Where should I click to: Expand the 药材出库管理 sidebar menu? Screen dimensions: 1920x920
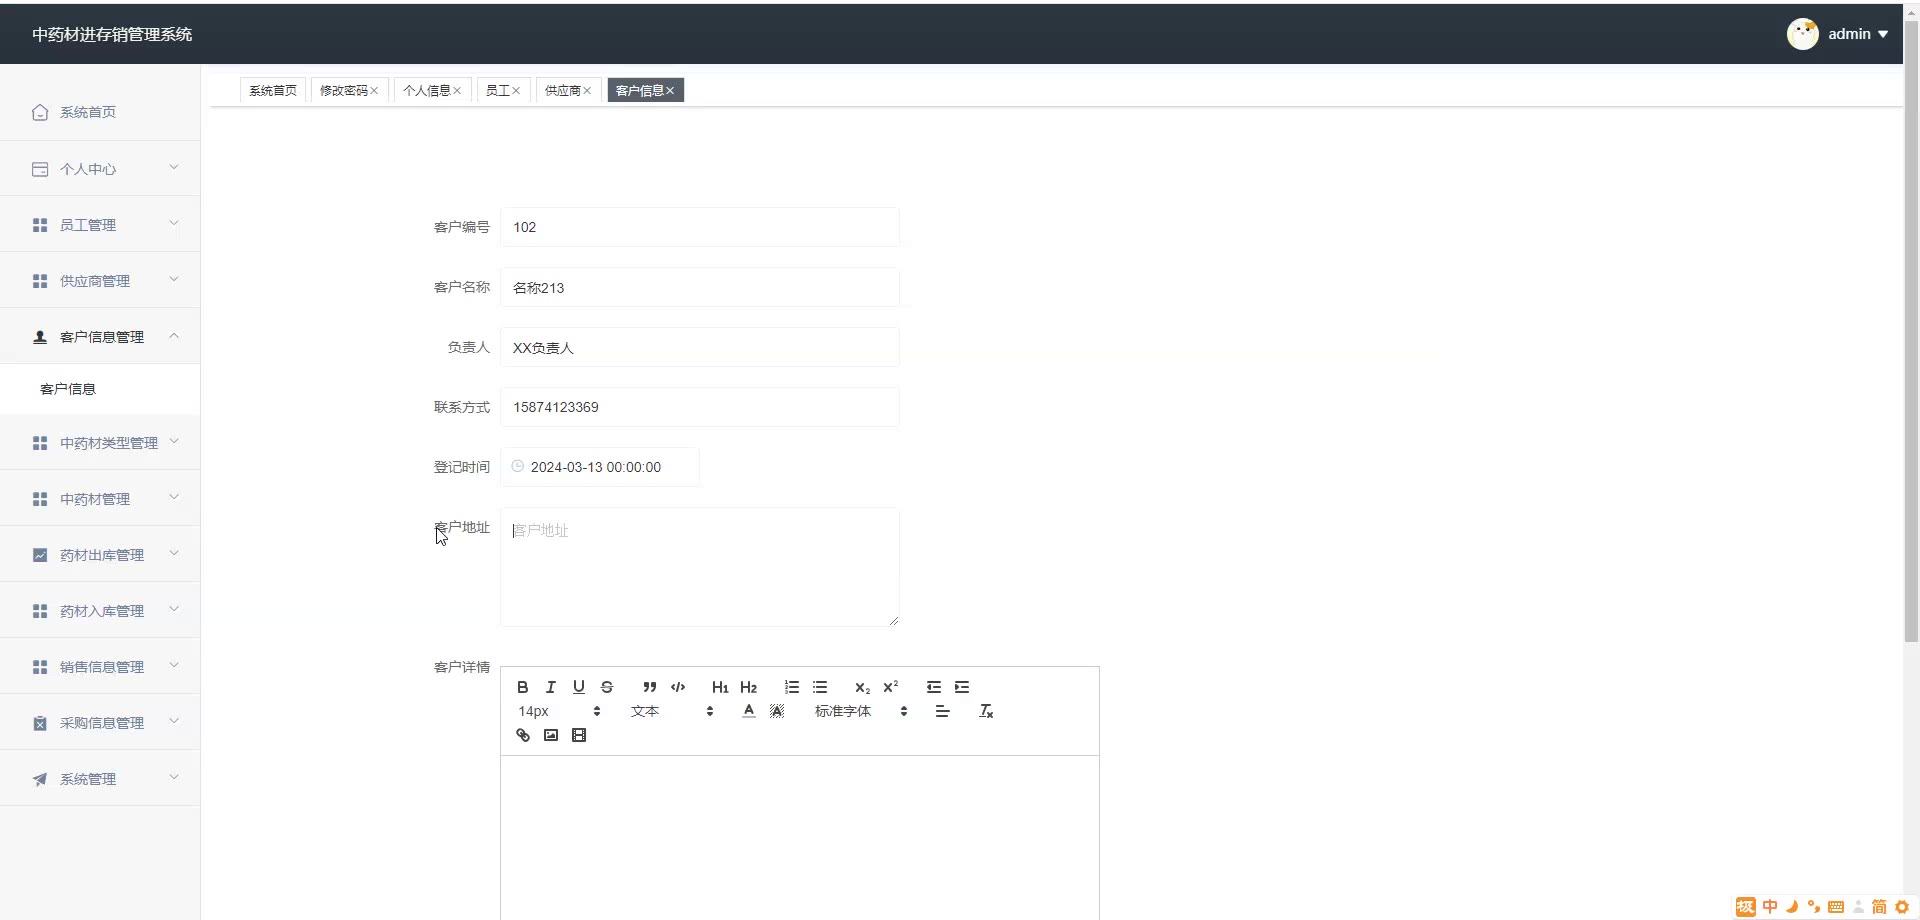point(100,555)
